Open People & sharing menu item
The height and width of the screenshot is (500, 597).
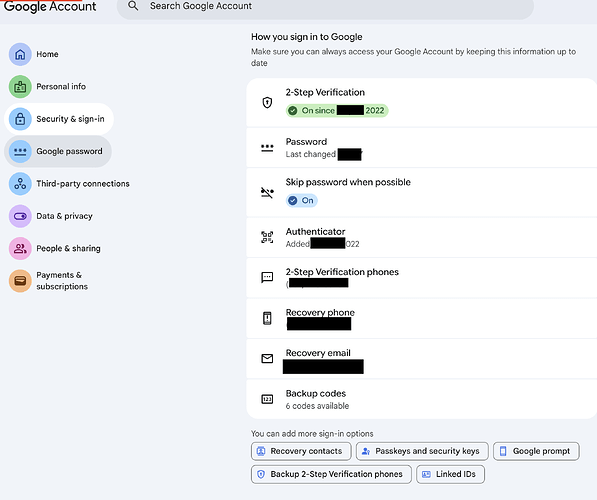click(x=68, y=248)
